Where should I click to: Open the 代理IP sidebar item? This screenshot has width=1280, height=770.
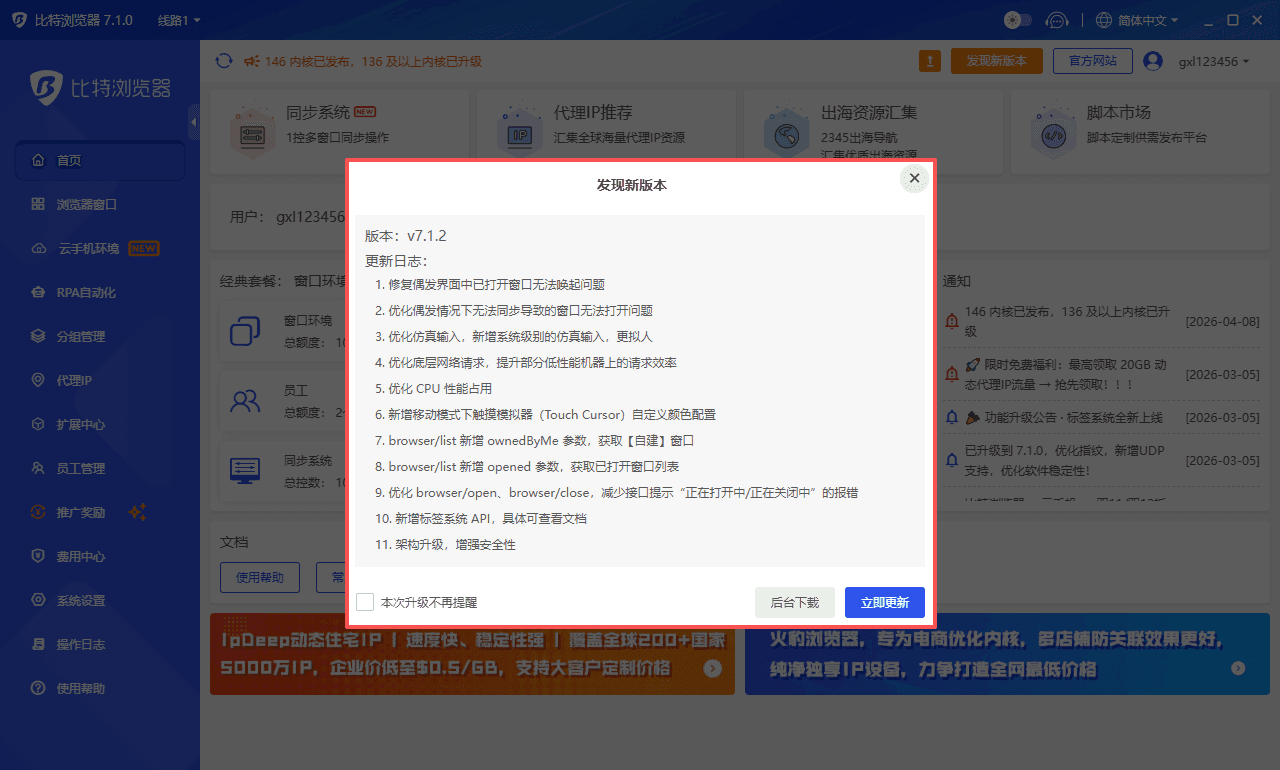66,380
